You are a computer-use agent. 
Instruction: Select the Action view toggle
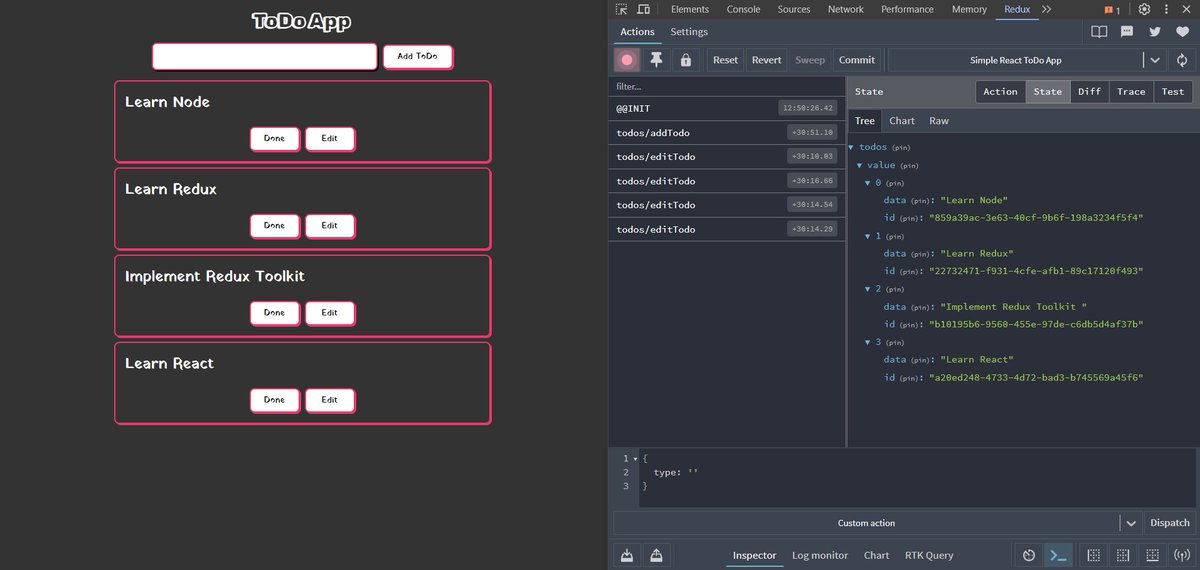[1000, 91]
